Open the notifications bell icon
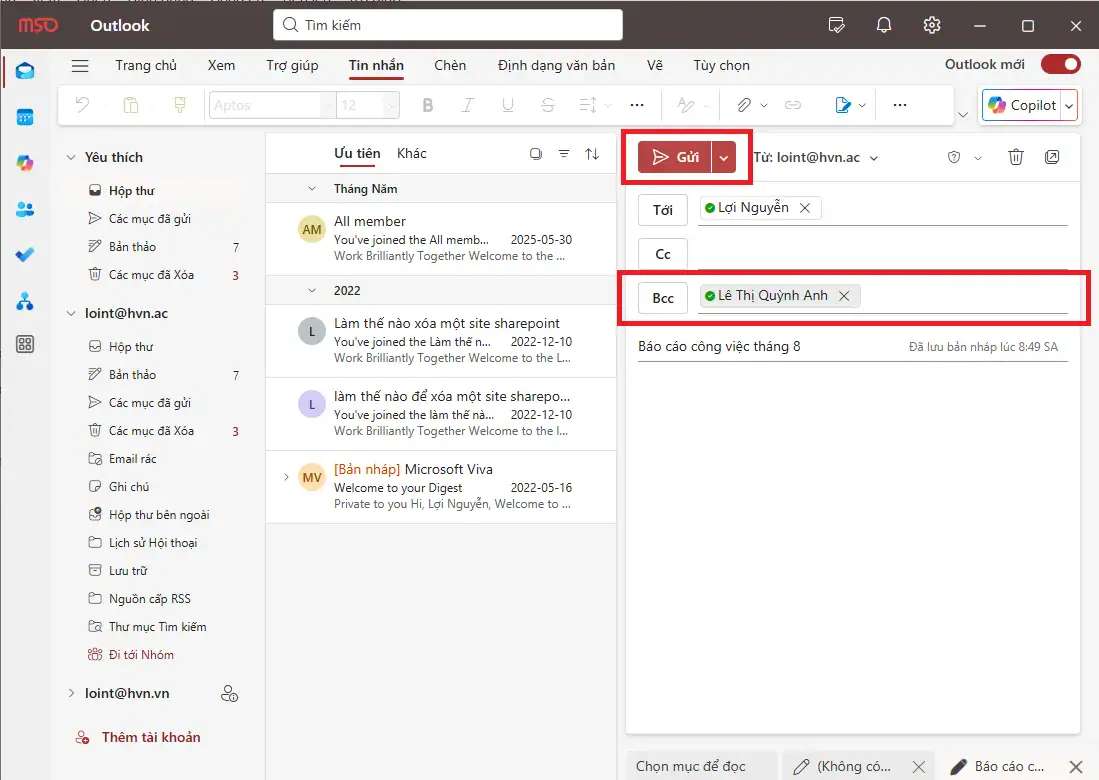Screen dimensions: 1099x780 tap(884, 25)
